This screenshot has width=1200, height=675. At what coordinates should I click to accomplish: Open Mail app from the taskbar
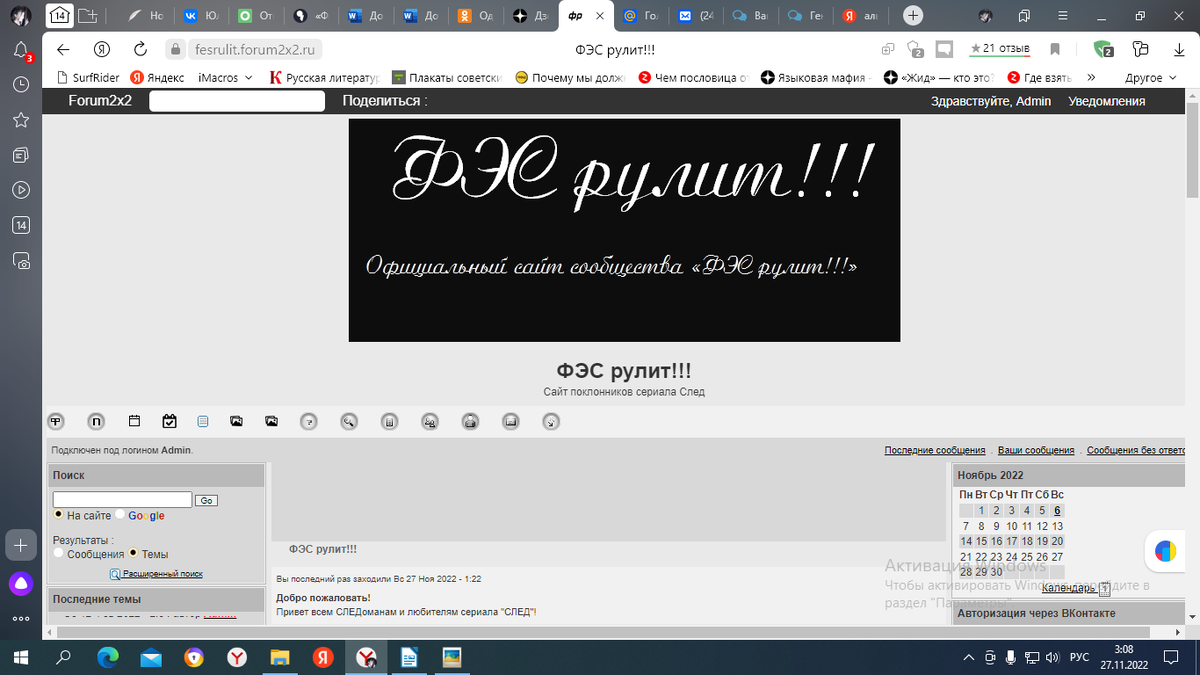click(x=151, y=657)
